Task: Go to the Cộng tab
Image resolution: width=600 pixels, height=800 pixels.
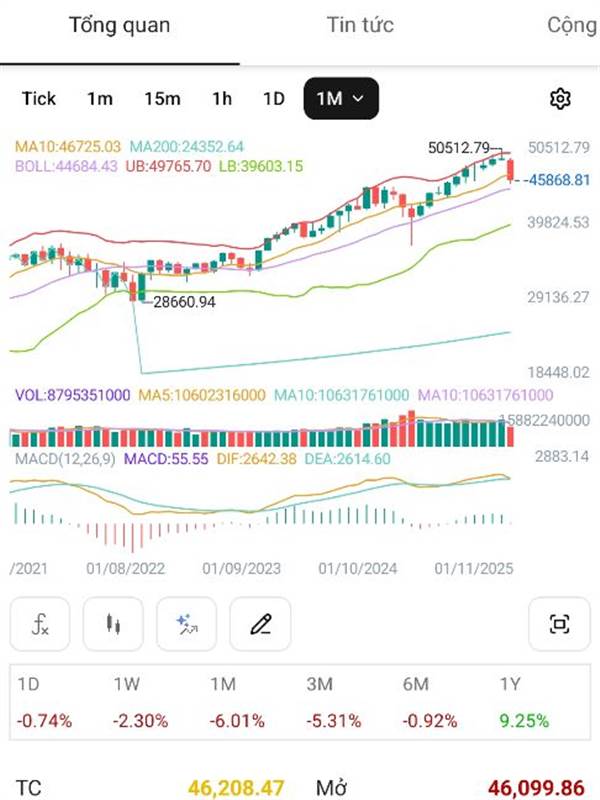Action: pos(572,25)
